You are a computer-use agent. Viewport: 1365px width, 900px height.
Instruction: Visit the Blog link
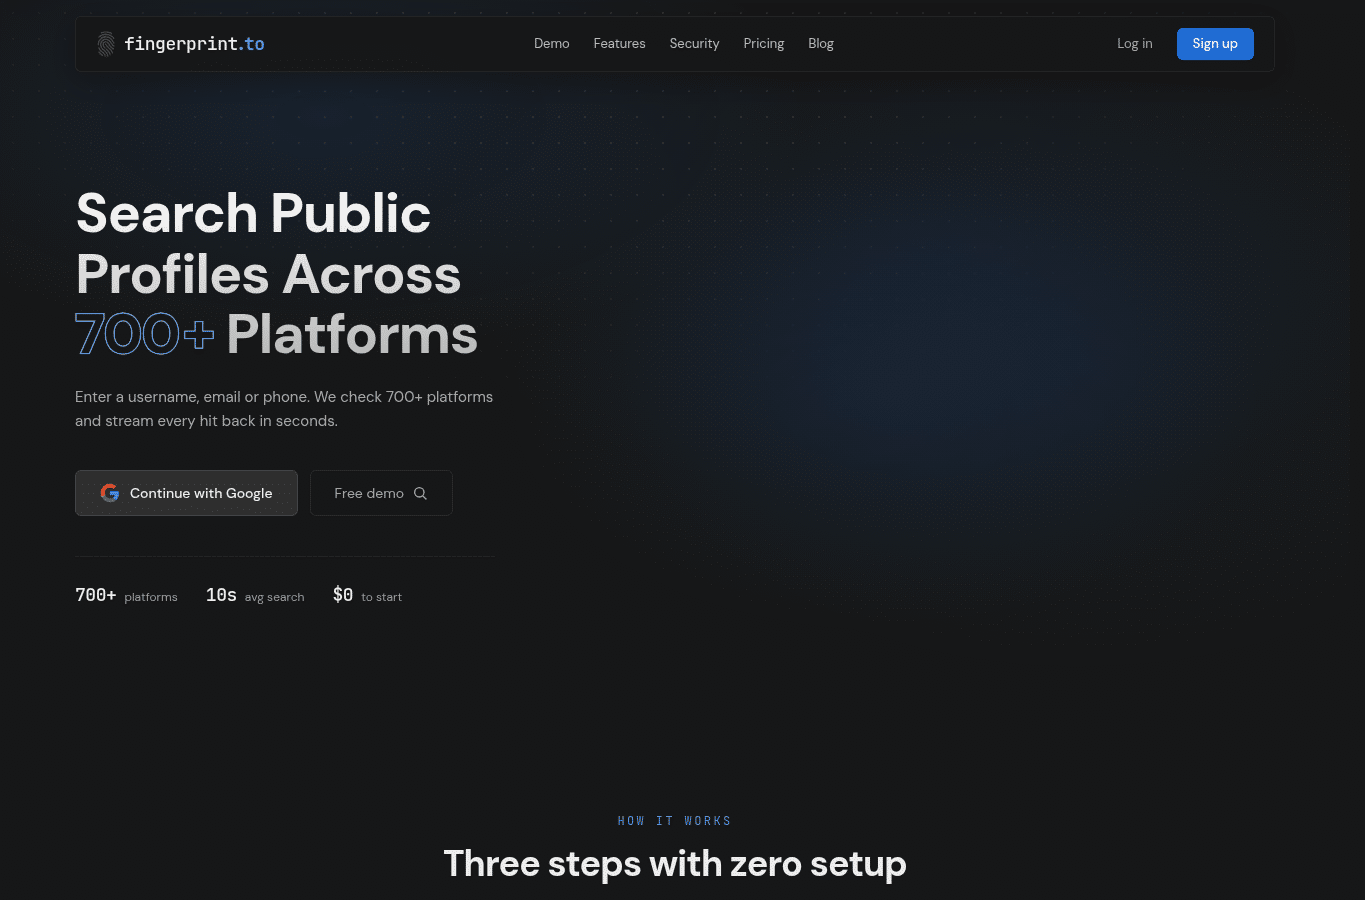821,44
